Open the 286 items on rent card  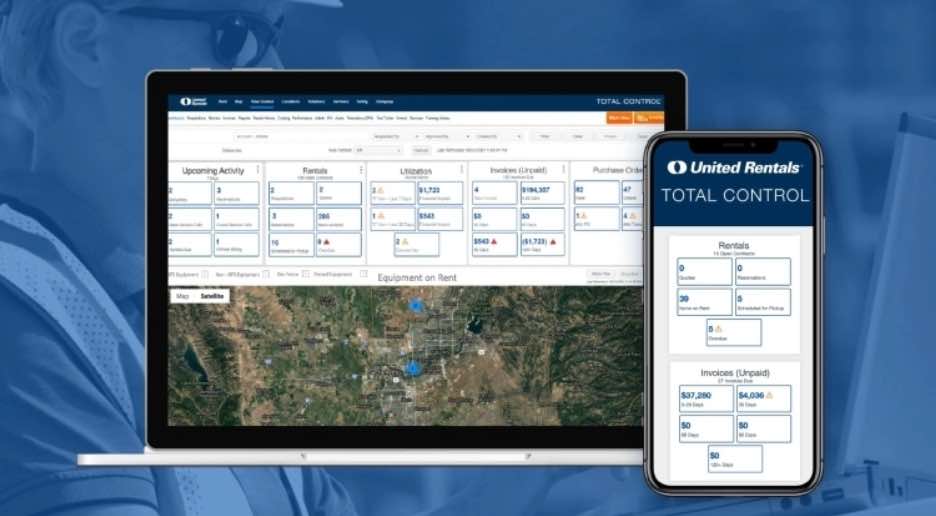(339, 219)
